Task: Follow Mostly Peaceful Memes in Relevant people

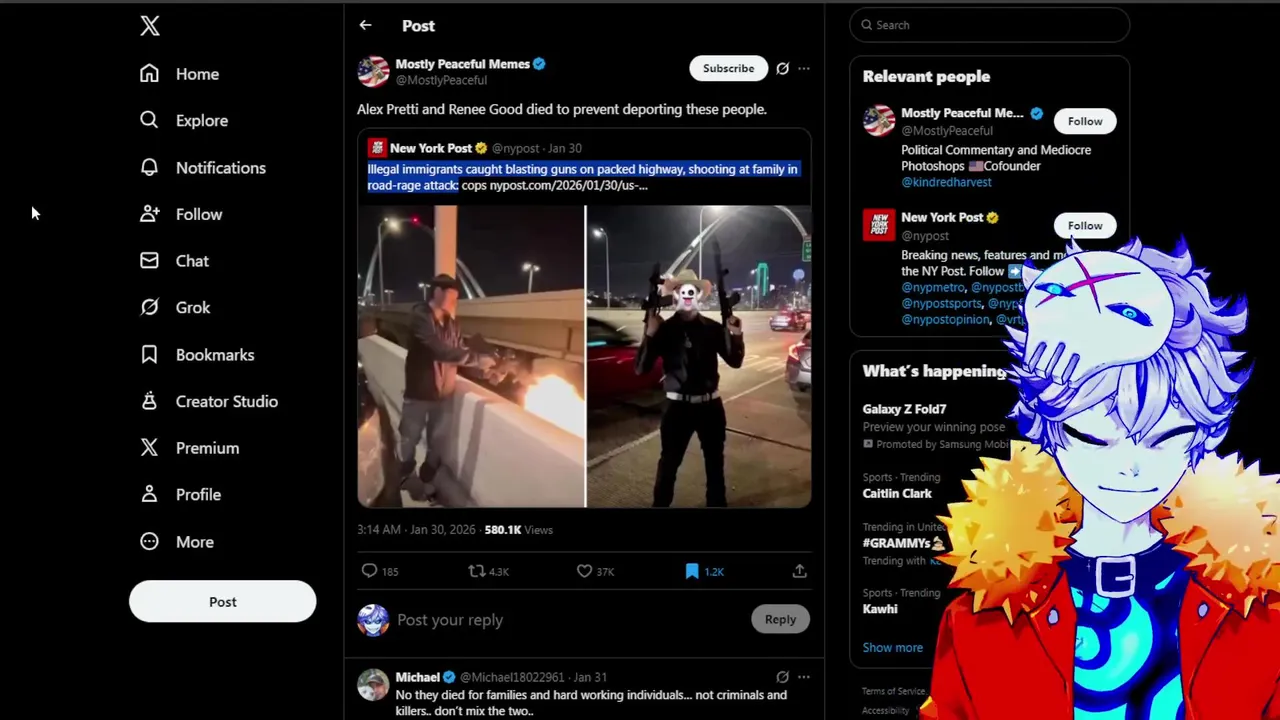Action: [1085, 121]
